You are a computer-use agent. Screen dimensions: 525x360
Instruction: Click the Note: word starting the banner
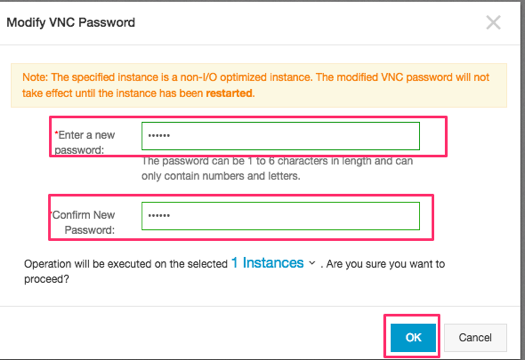click(35, 77)
